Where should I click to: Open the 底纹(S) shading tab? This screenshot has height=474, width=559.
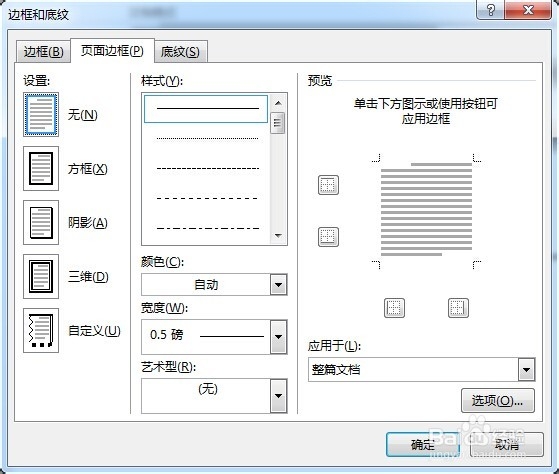coord(180,52)
